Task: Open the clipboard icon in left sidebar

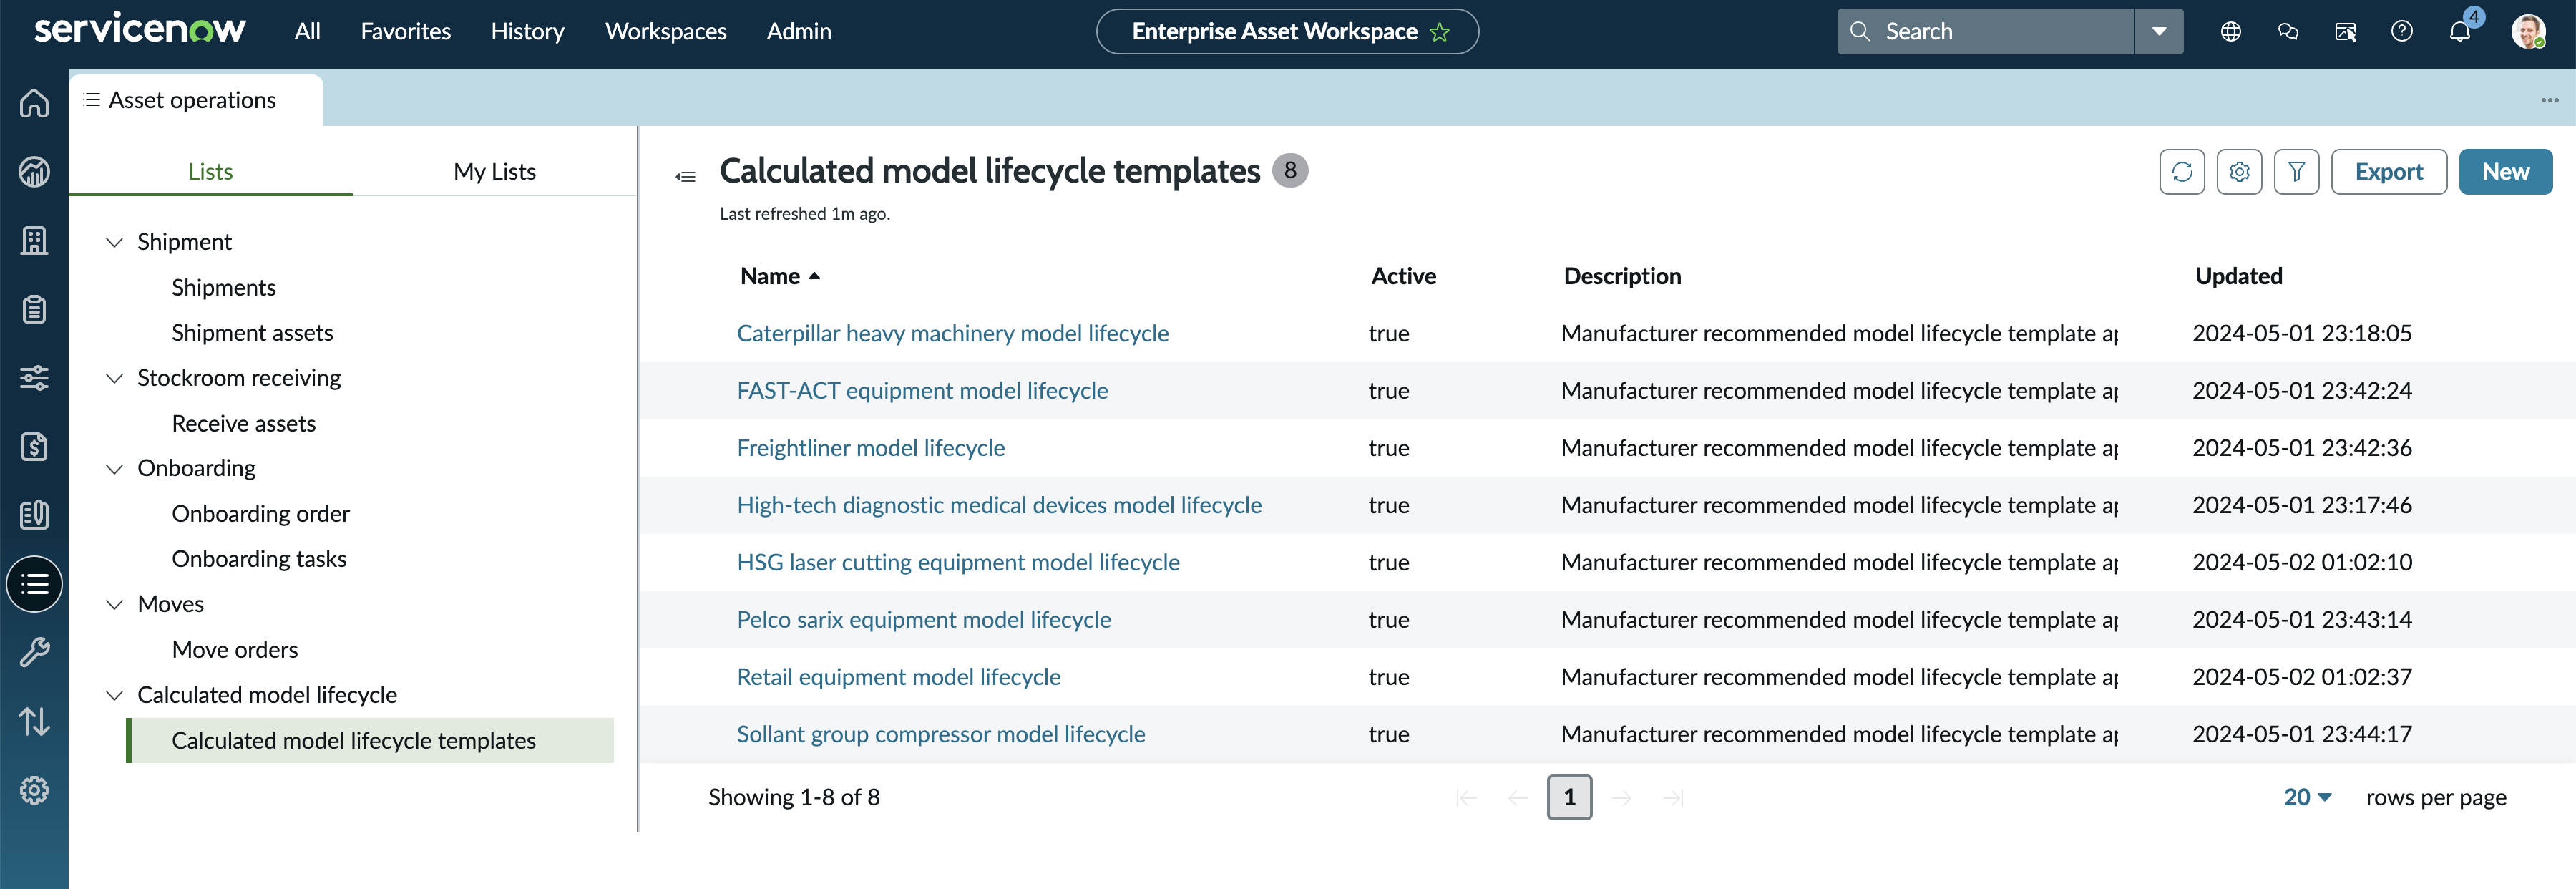Action: click(34, 309)
